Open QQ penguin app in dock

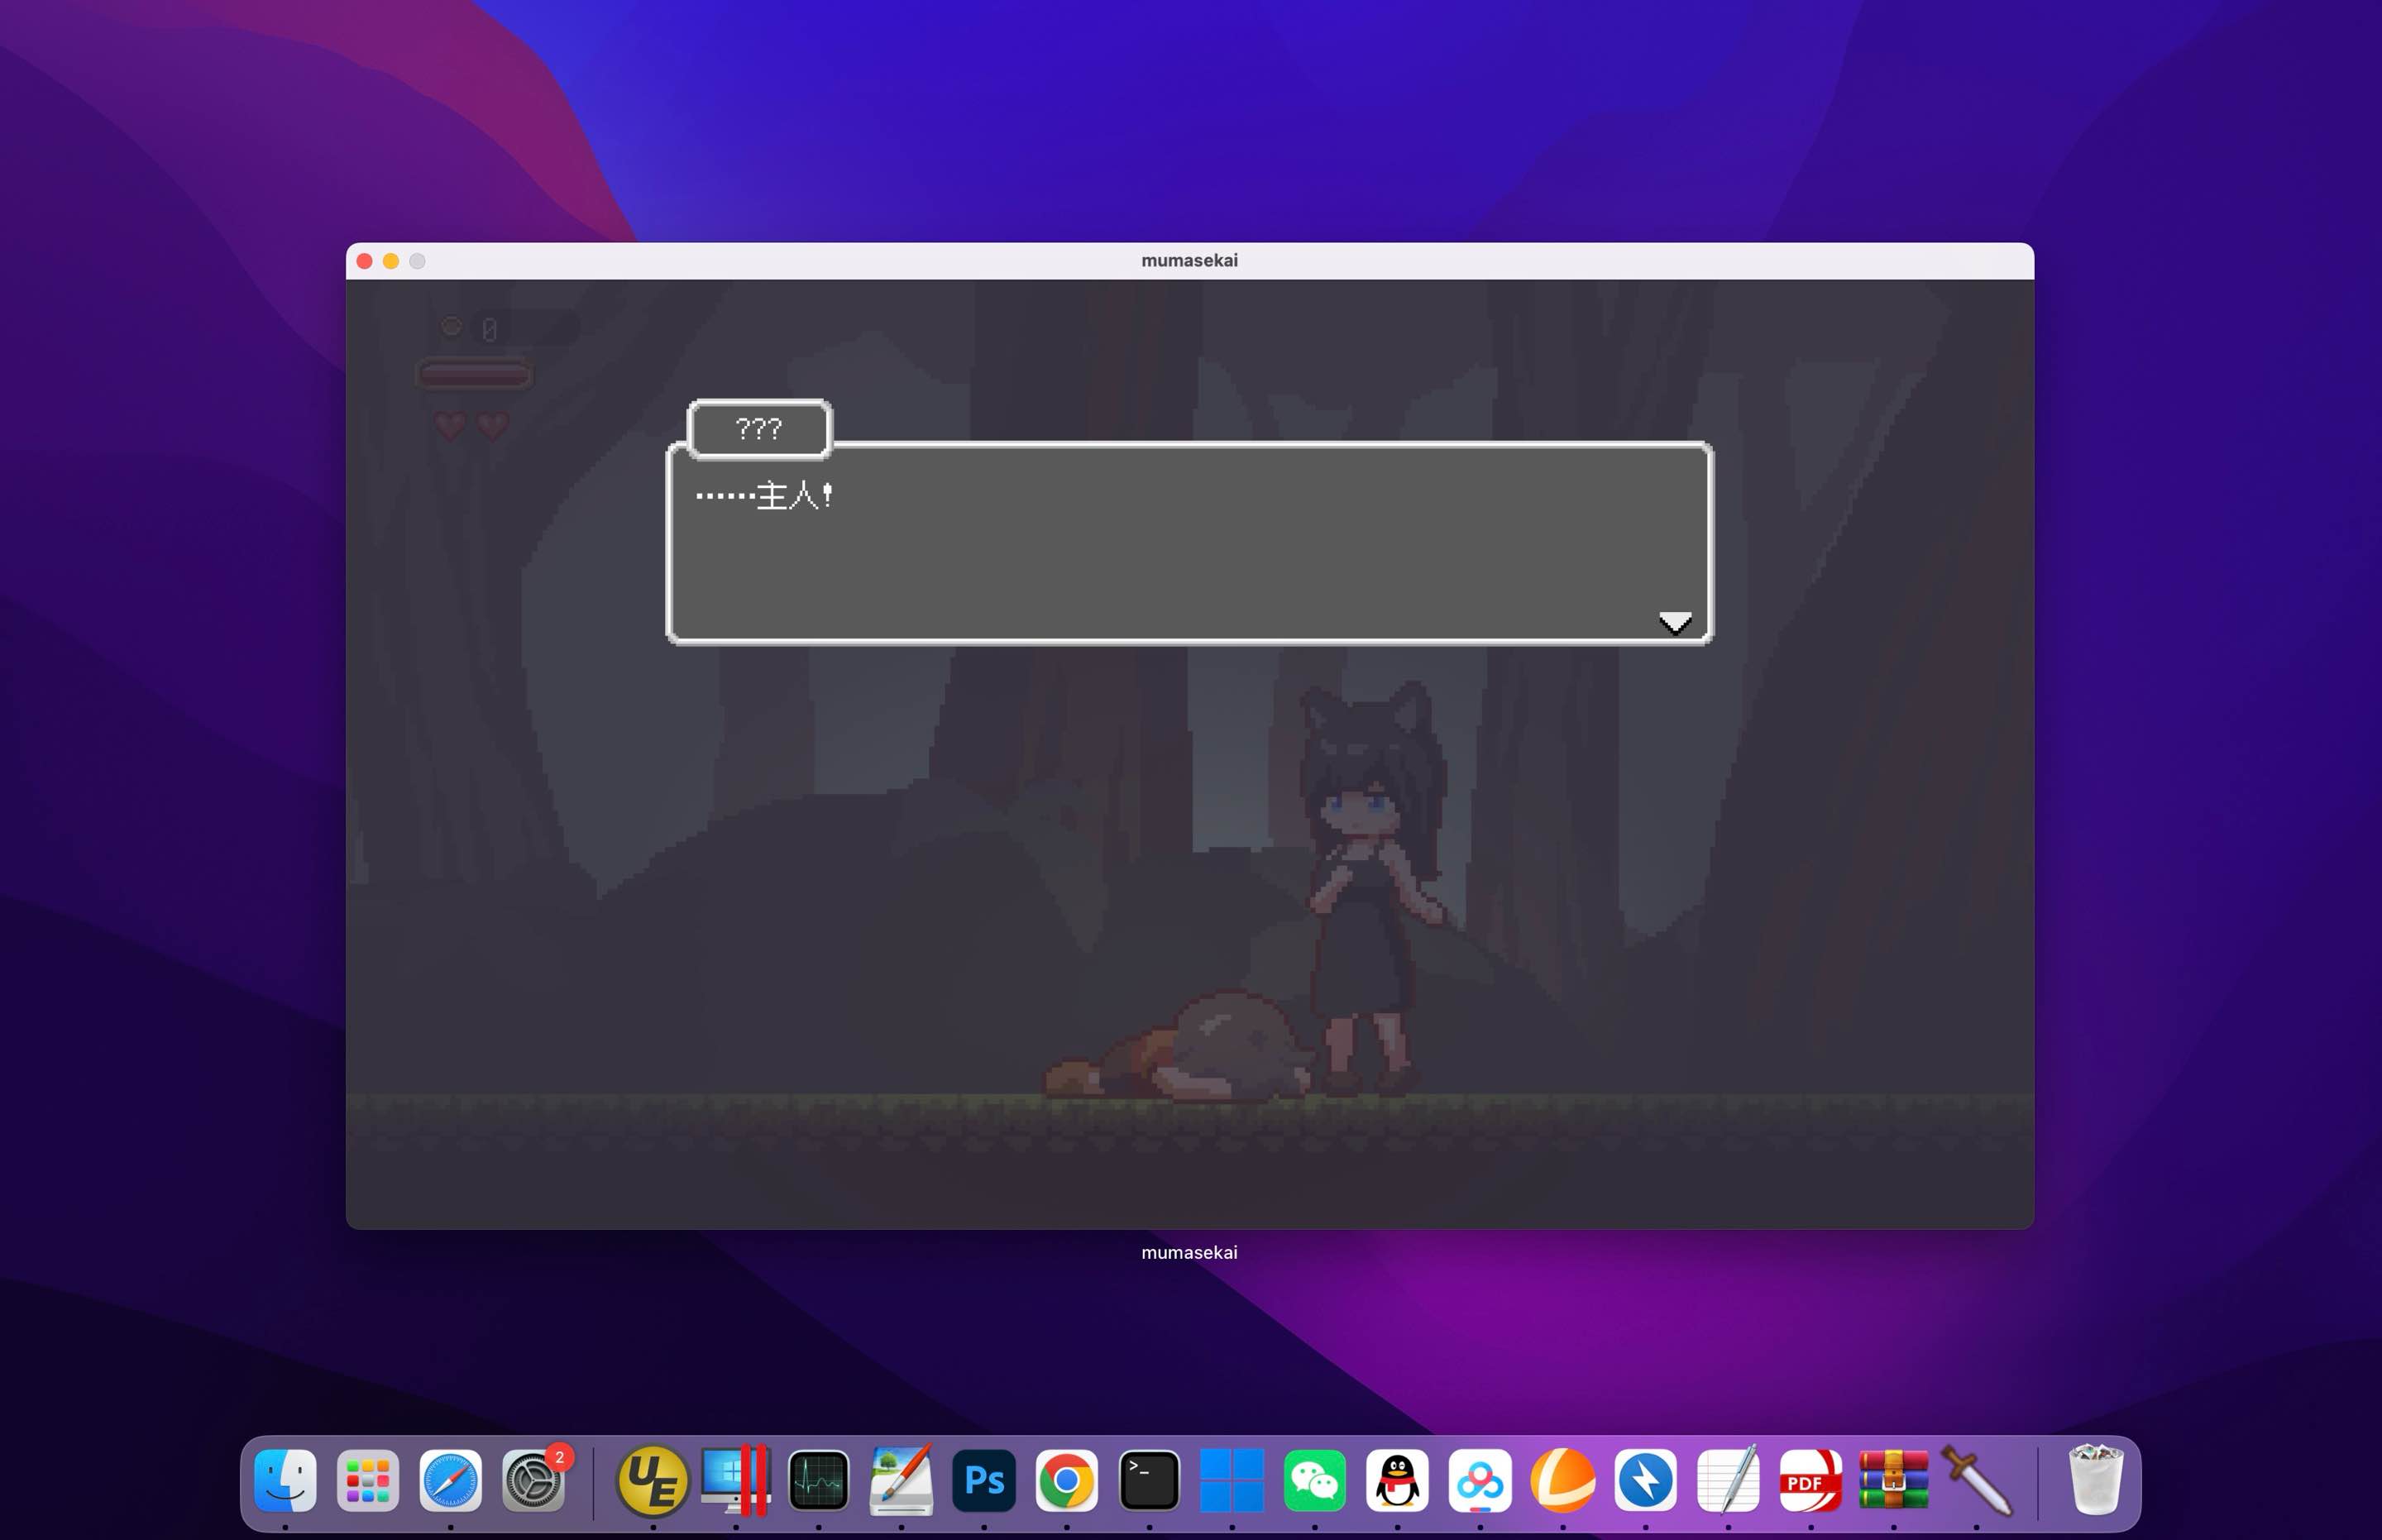coord(1397,1480)
